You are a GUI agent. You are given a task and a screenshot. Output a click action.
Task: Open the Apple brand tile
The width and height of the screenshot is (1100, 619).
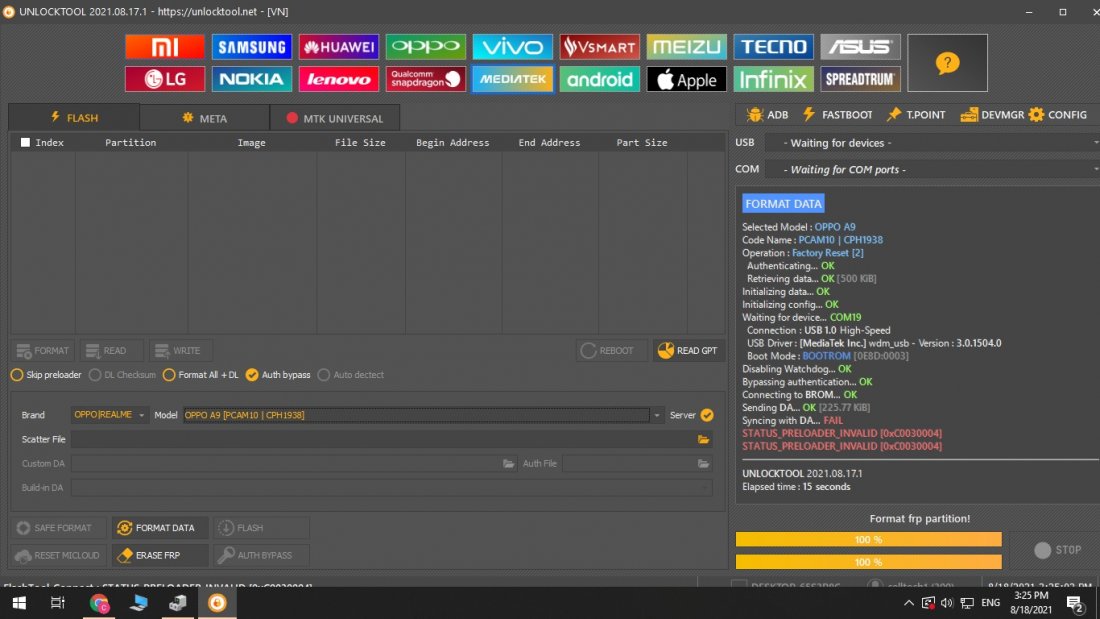click(687, 79)
